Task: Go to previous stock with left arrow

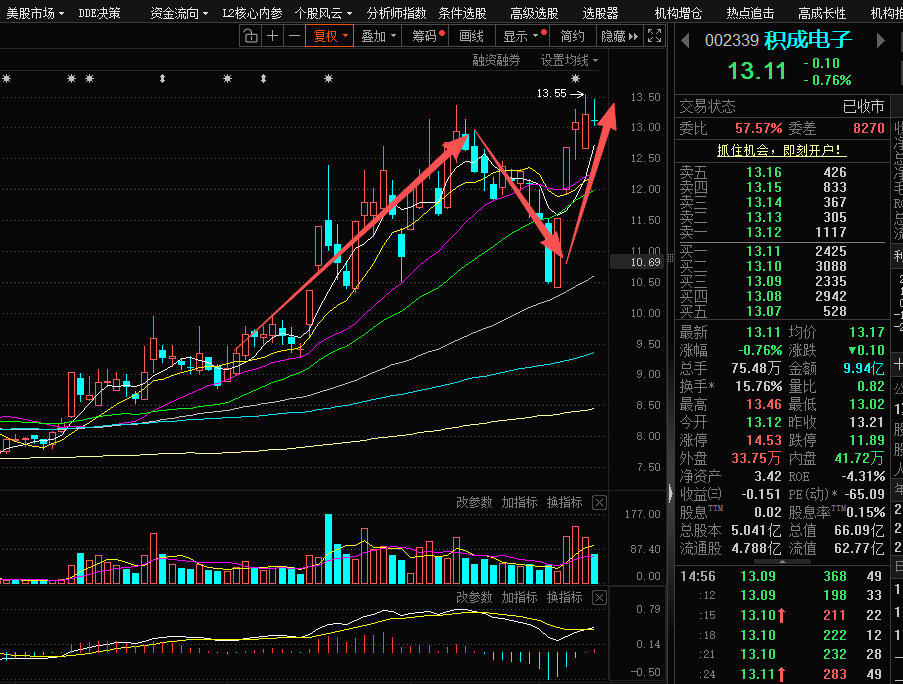Action: (685, 40)
